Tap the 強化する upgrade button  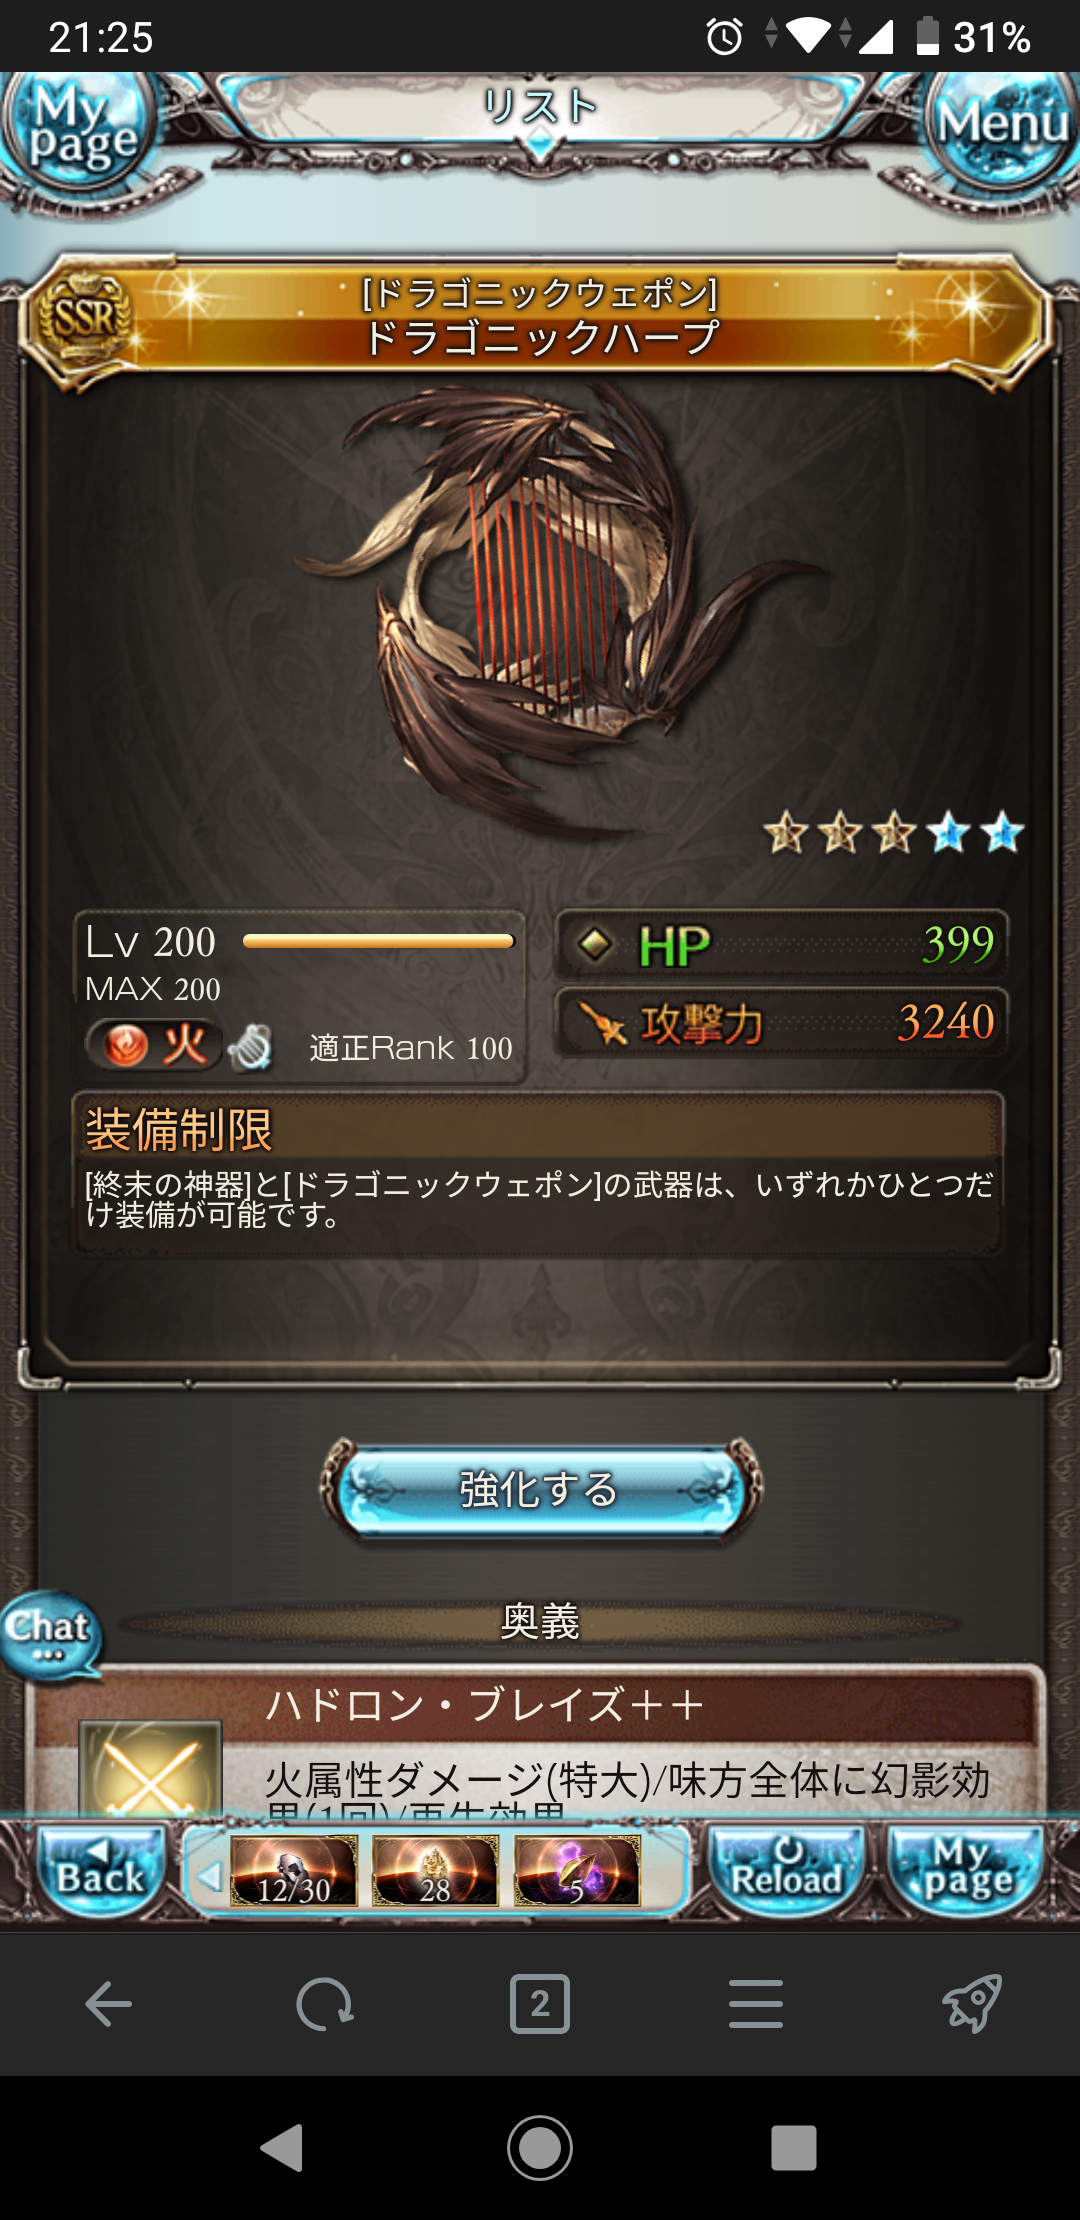pos(540,1490)
